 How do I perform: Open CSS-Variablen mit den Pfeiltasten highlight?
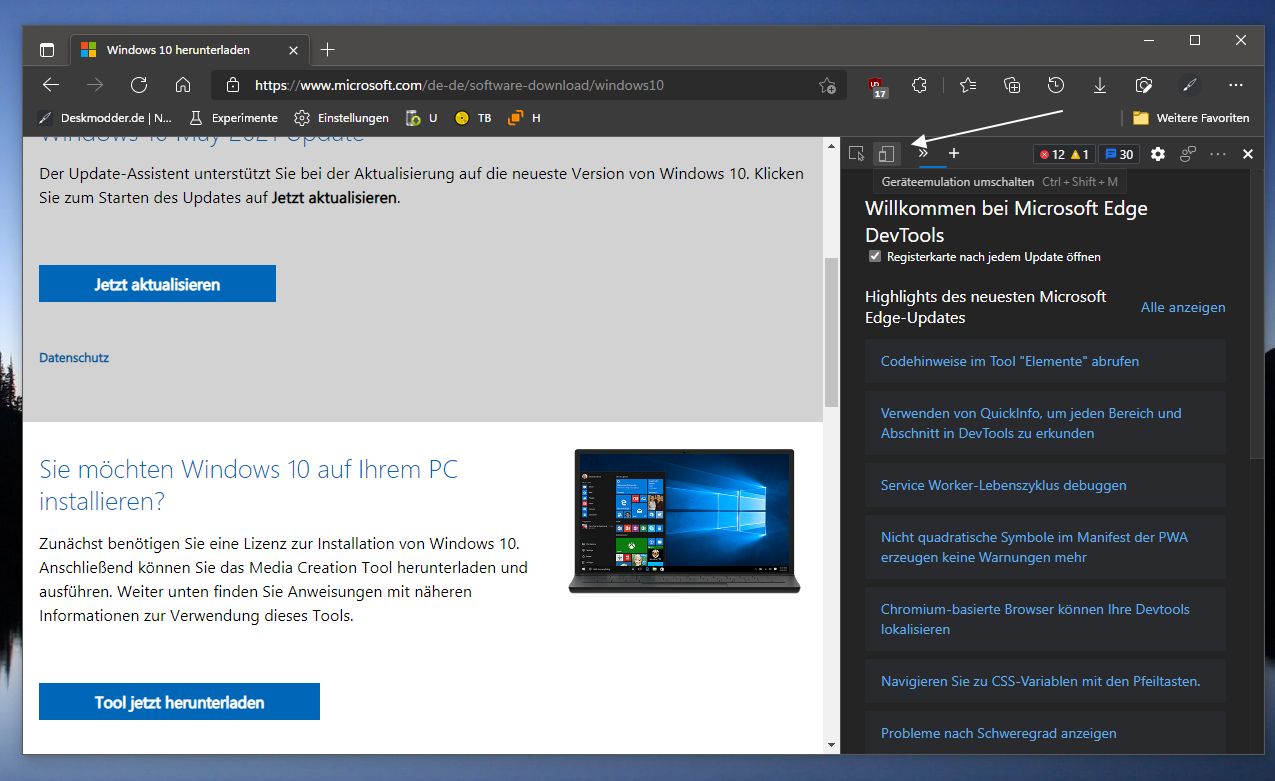click(1045, 681)
